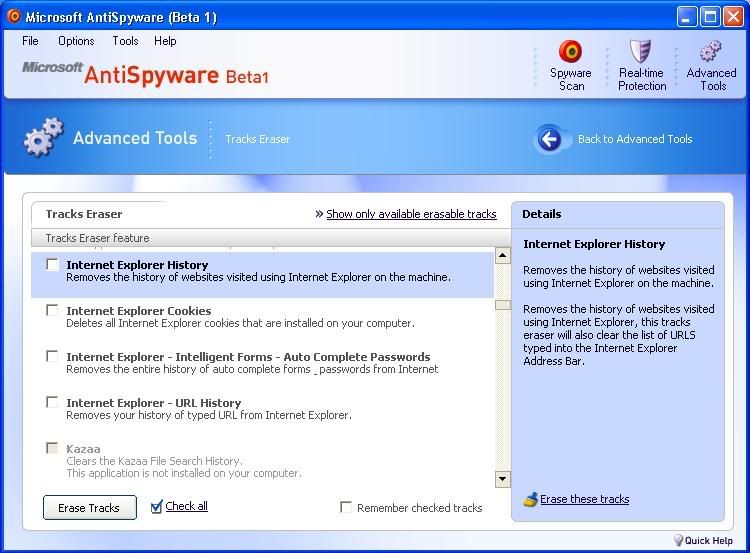
Task: Select the Internet Explorer - URL History title
Action: click(154, 403)
